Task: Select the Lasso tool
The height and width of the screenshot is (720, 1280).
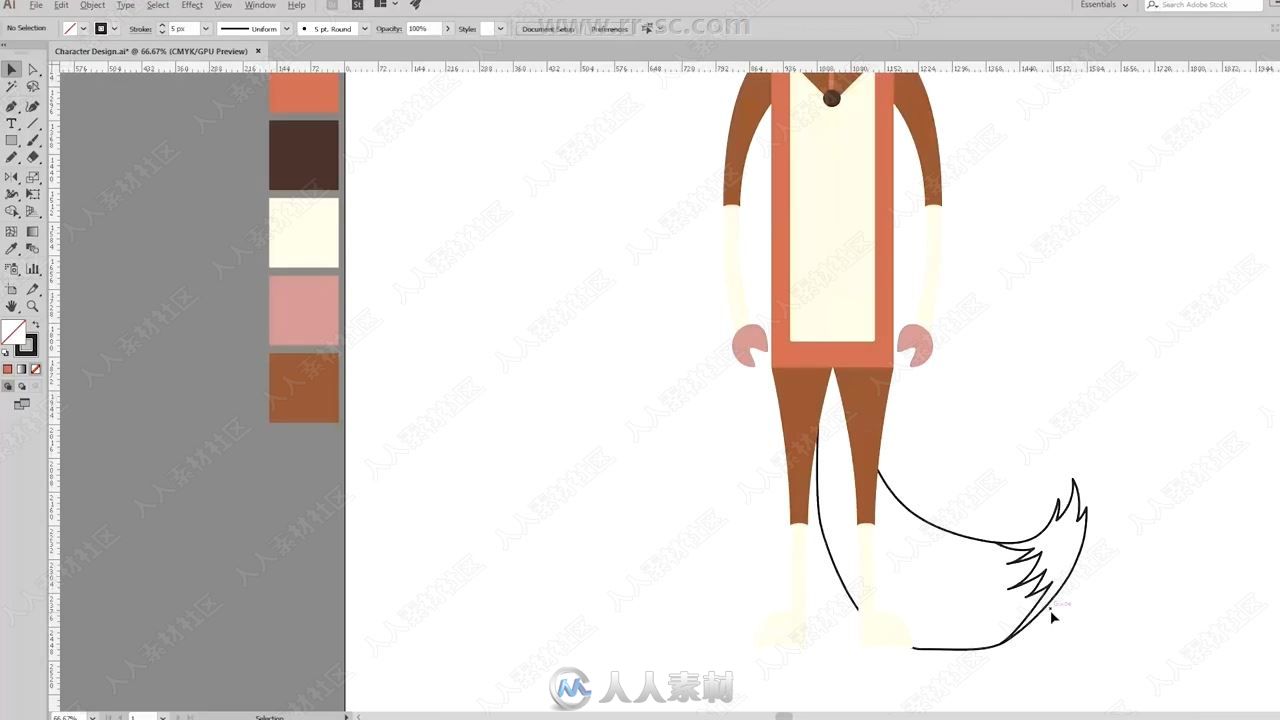Action: [x=32, y=87]
